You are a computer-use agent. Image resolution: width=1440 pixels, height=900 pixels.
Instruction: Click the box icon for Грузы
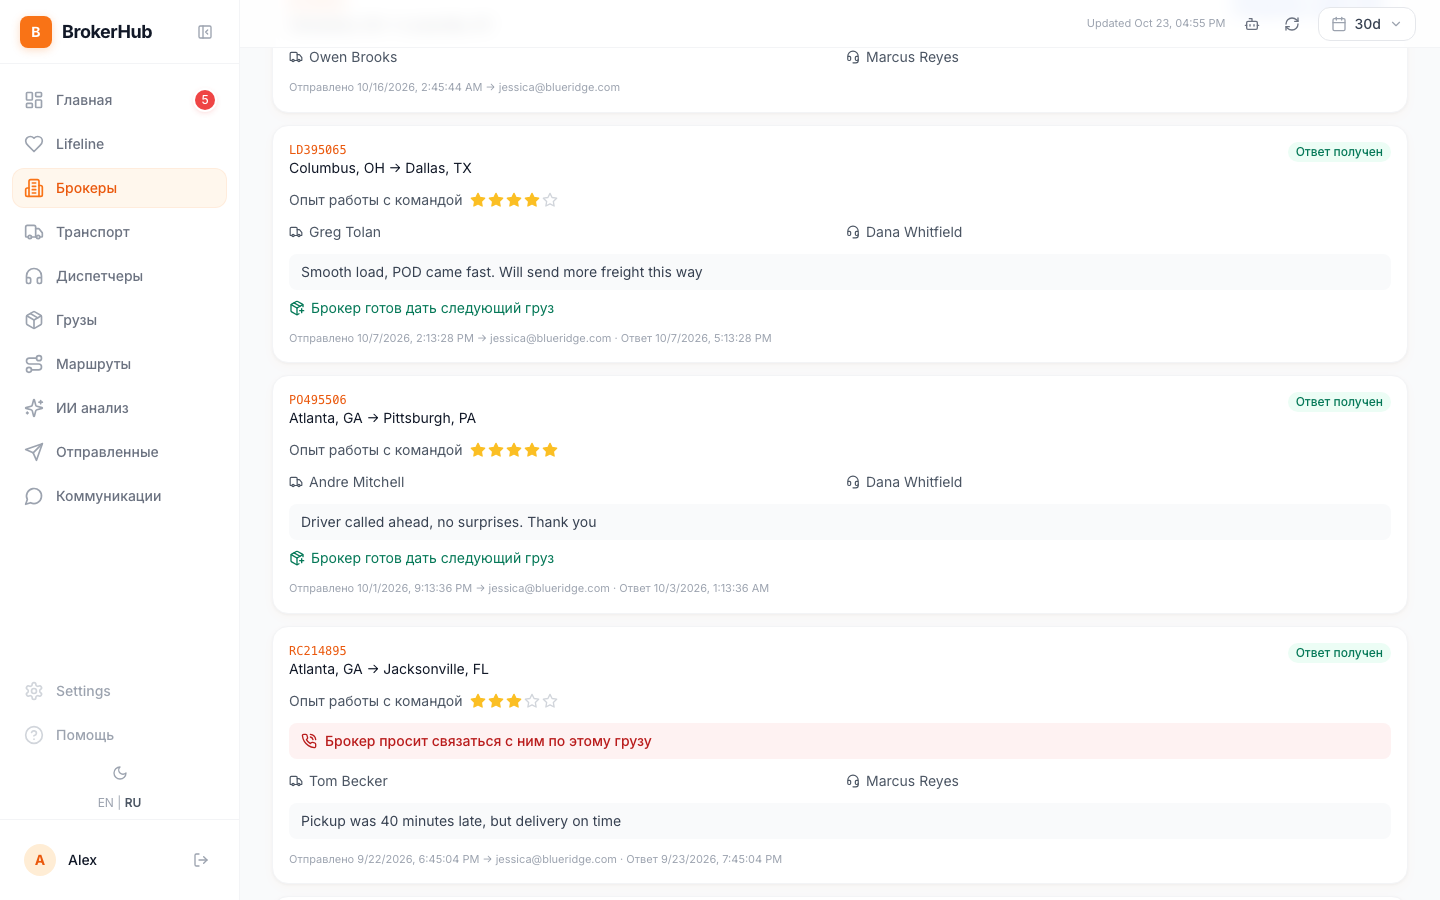coord(34,320)
